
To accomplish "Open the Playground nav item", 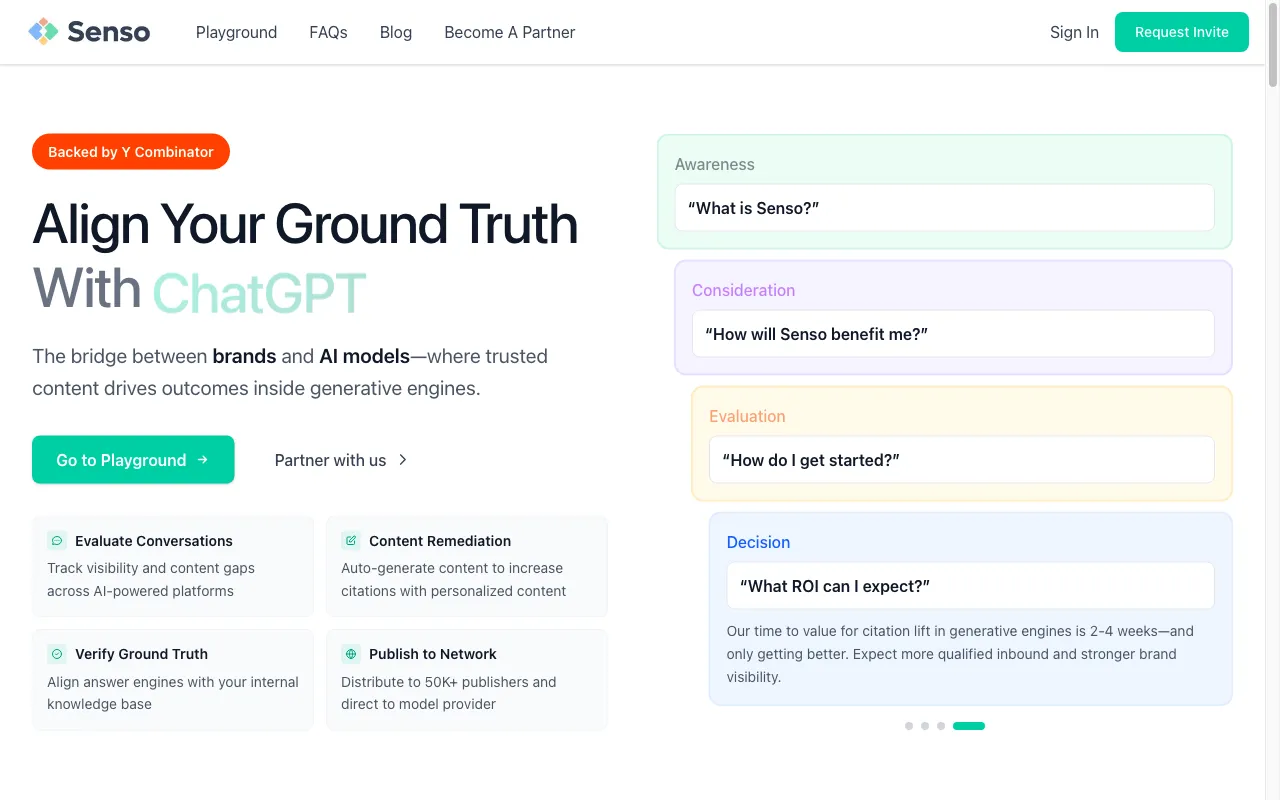I will [x=236, y=32].
